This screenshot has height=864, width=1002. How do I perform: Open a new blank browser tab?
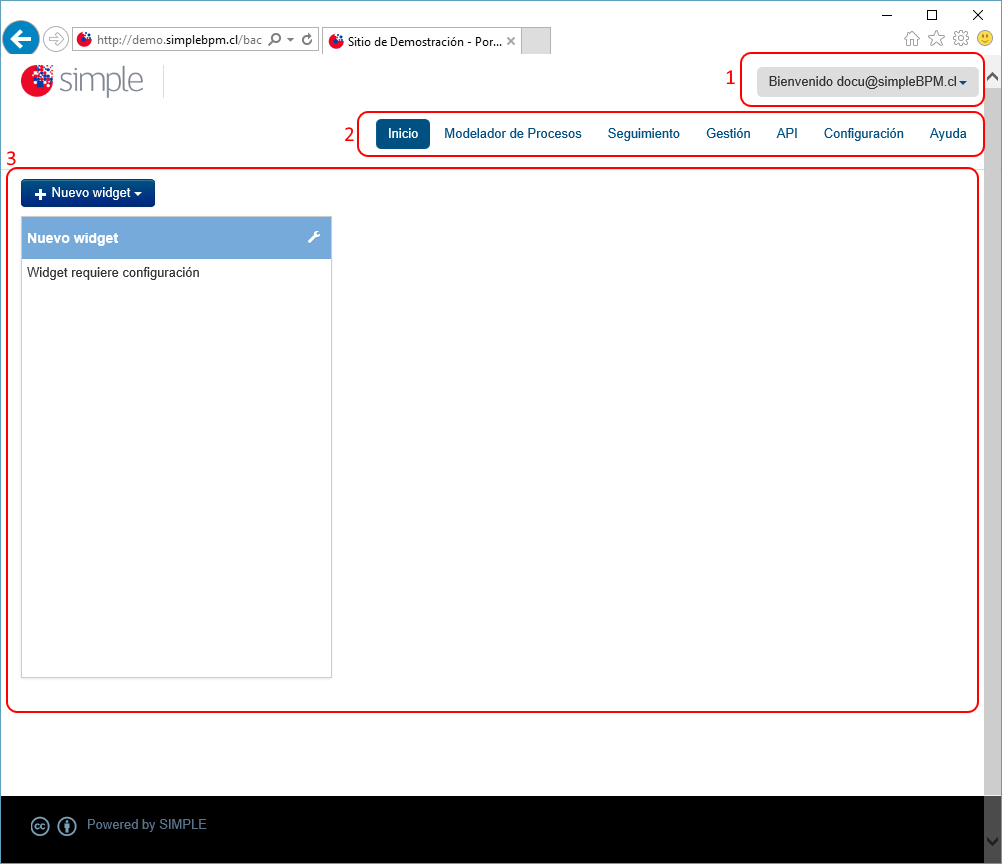536,41
